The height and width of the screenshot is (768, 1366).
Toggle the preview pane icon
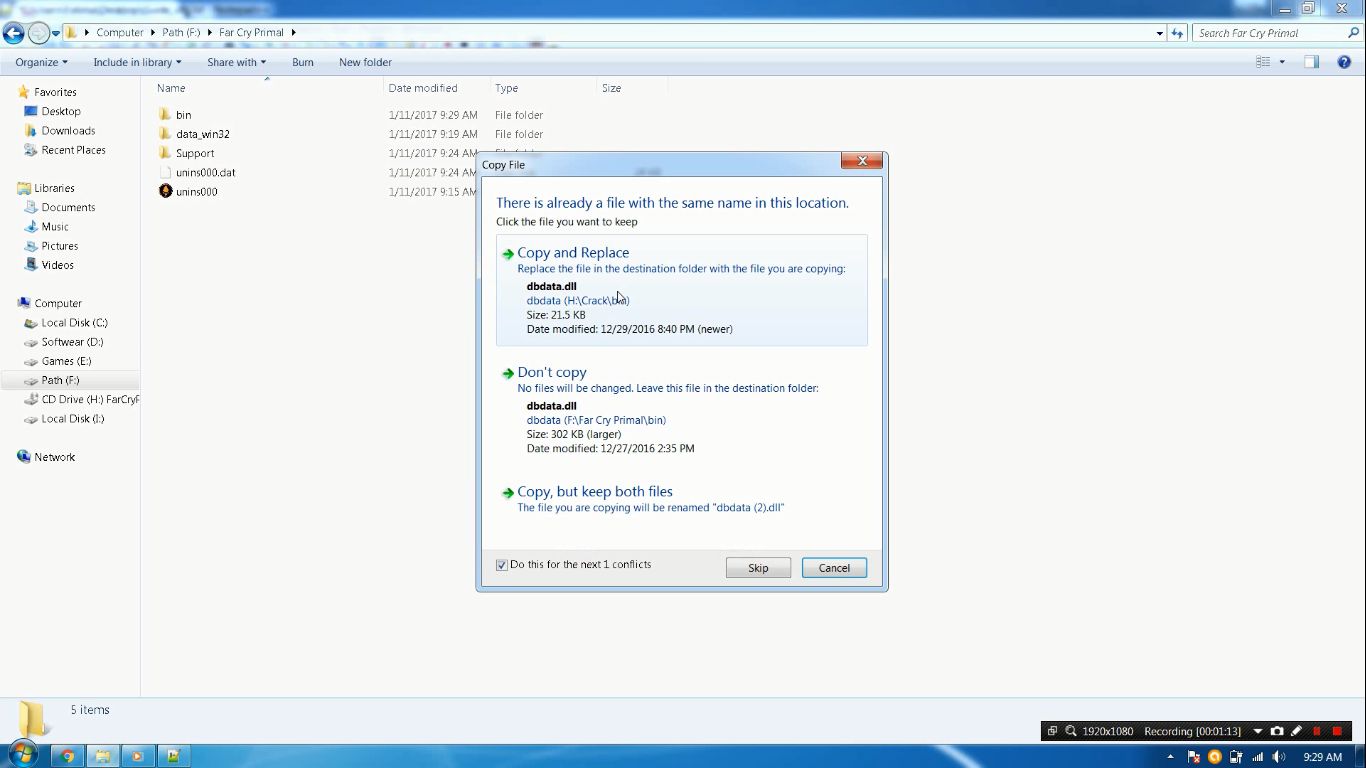pos(1311,62)
